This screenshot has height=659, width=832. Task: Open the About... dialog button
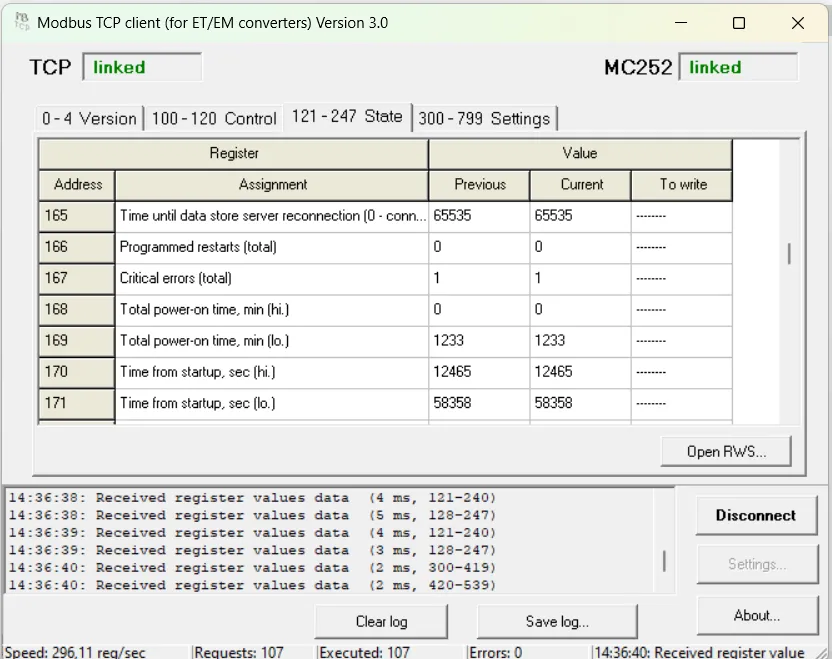tap(757, 615)
